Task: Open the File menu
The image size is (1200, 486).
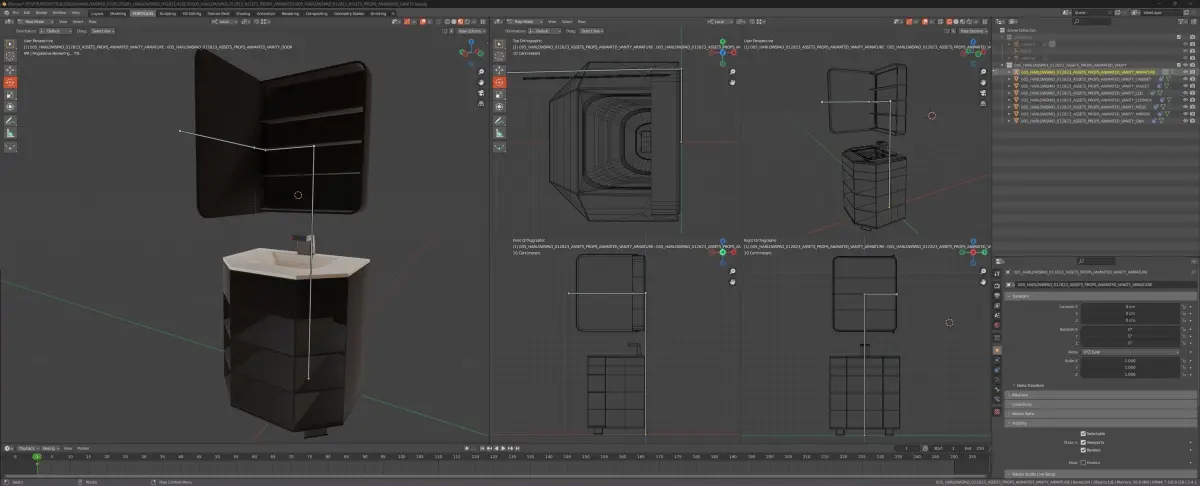Action: click(15, 13)
